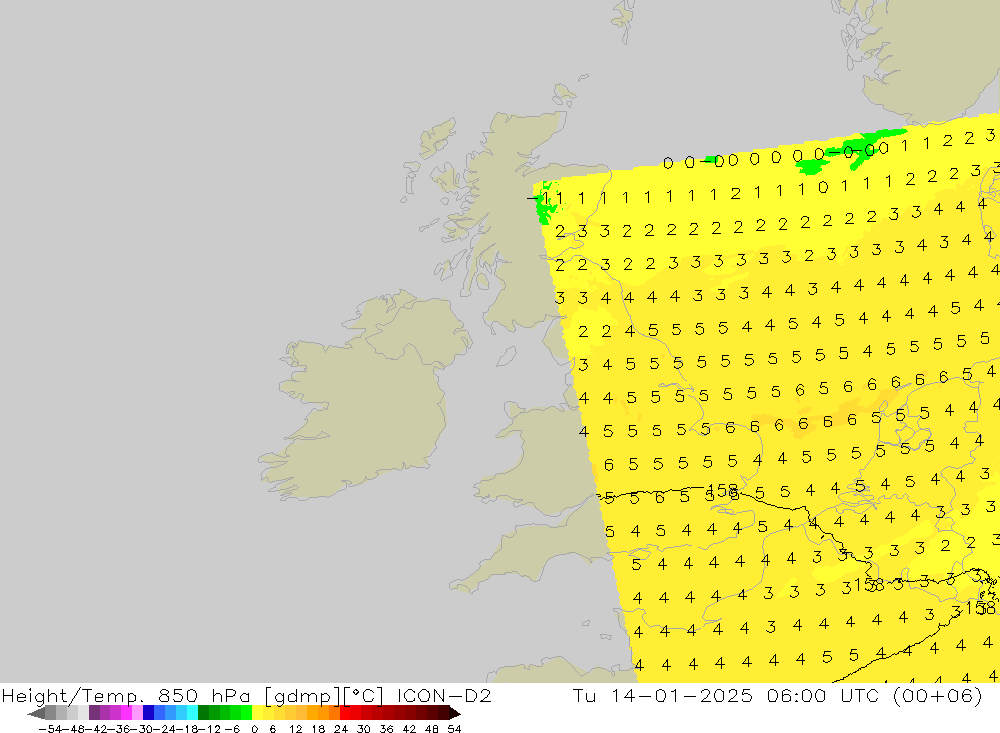The width and height of the screenshot is (1000, 733).
Task: Click the date Tu 14-01-2025 06:00 UTC
Action: click(729, 695)
